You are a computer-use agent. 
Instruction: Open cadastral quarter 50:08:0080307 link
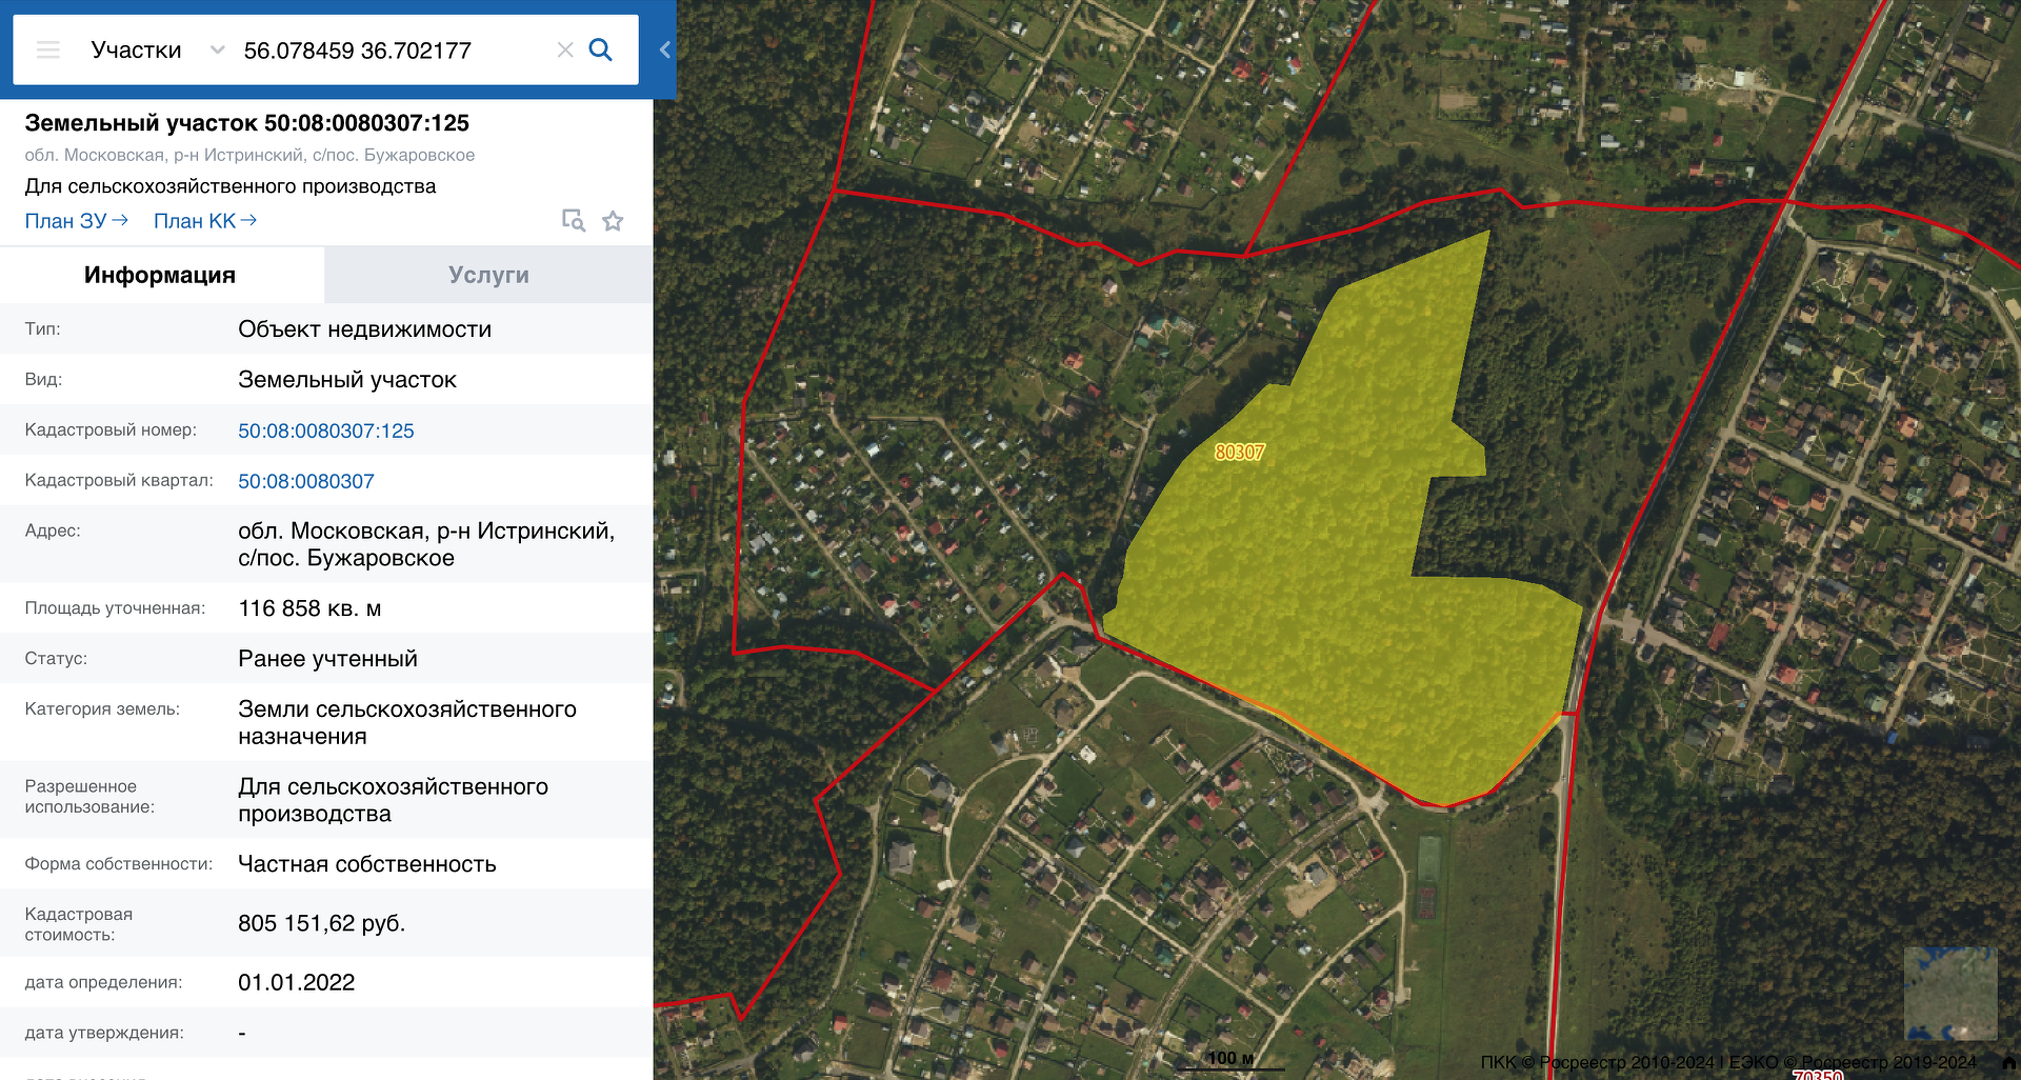[x=306, y=481]
